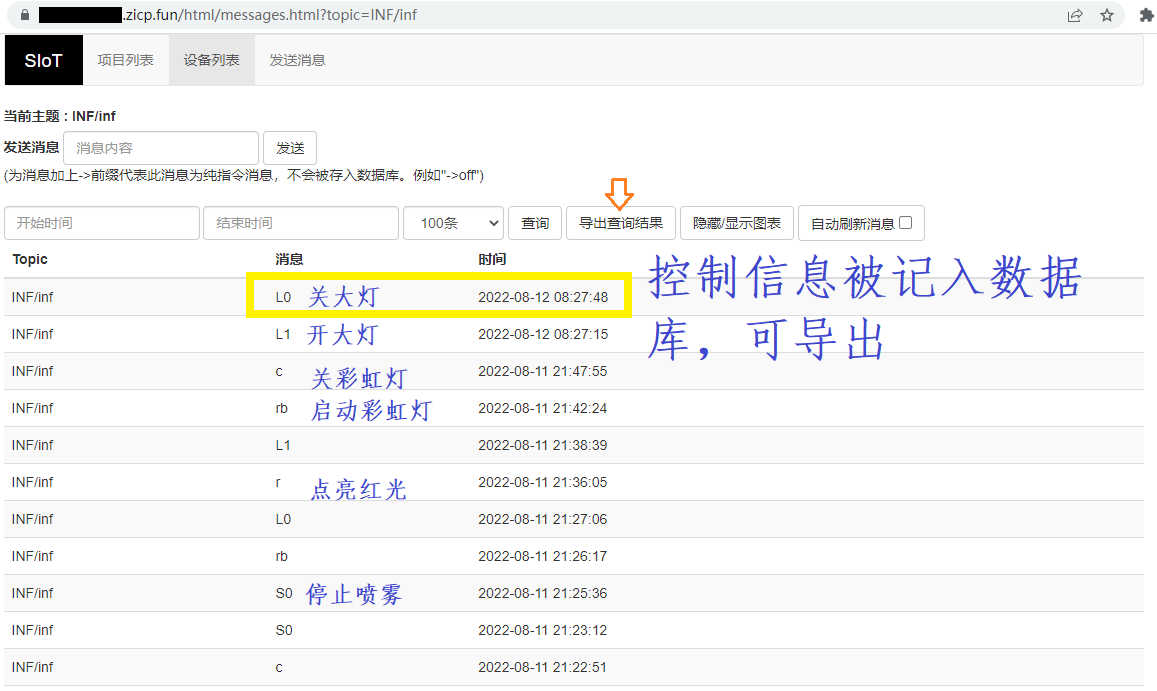
Task: Focus the 消息内容 input field
Action: coord(161,148)
